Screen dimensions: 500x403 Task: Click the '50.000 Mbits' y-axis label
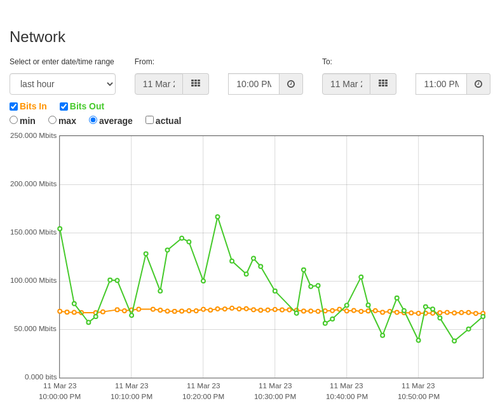pos(35,329)
